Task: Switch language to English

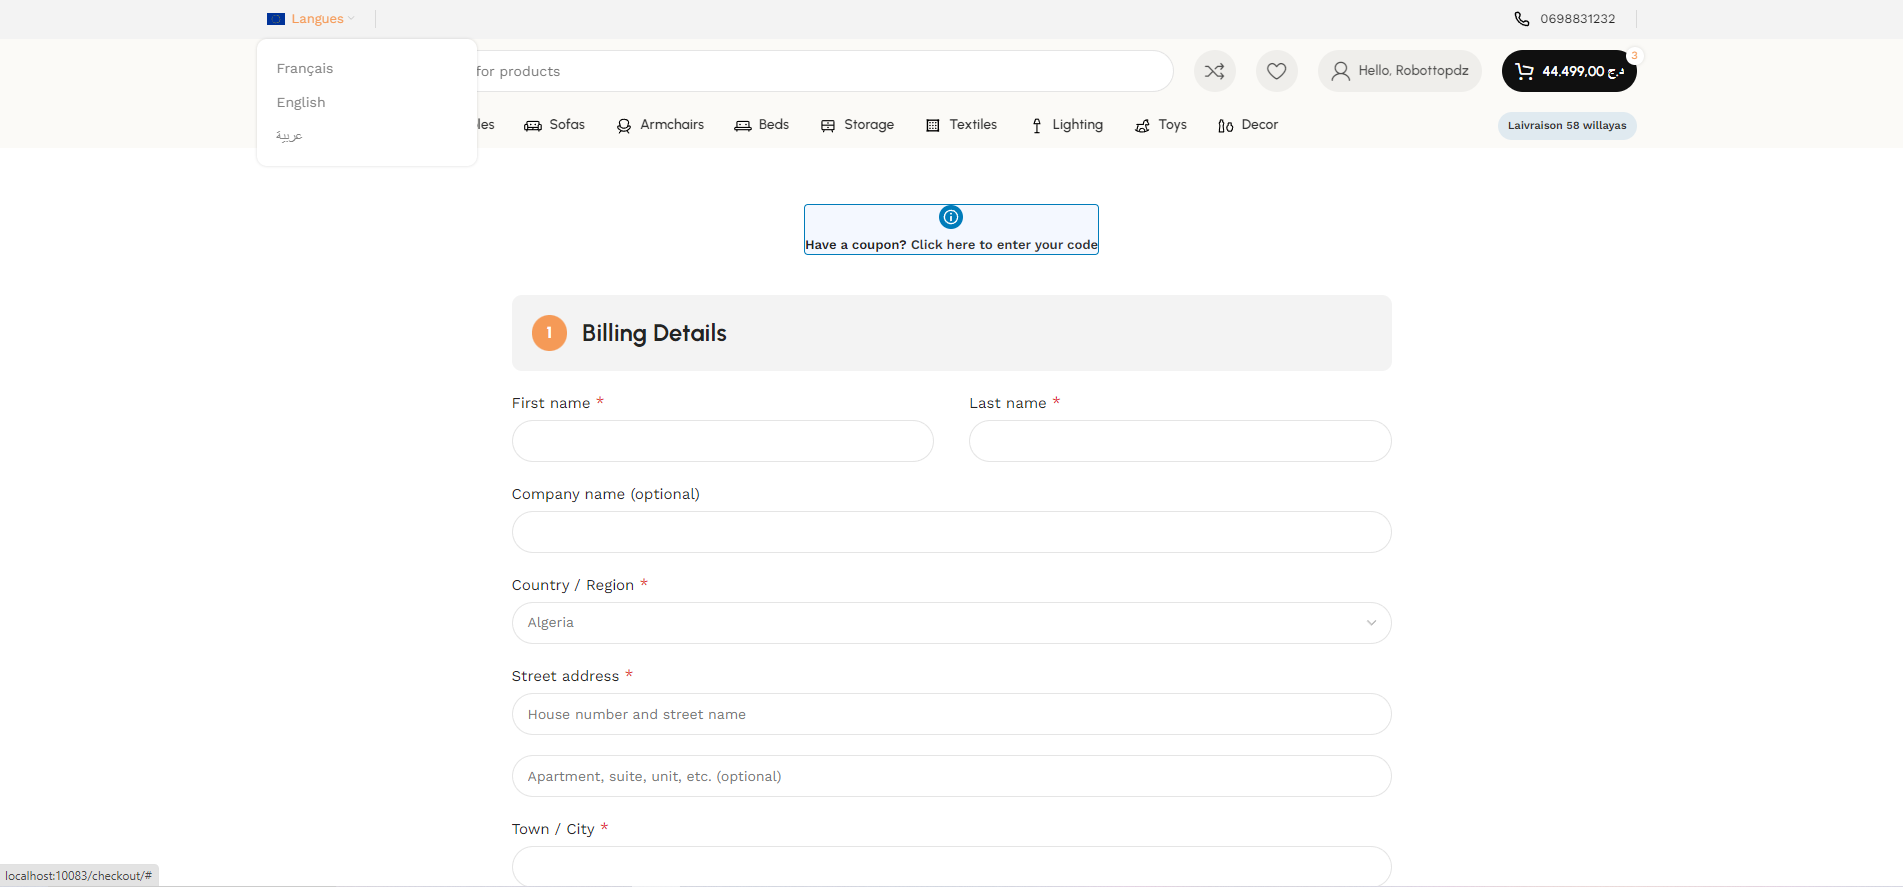Action: [301, 103]
